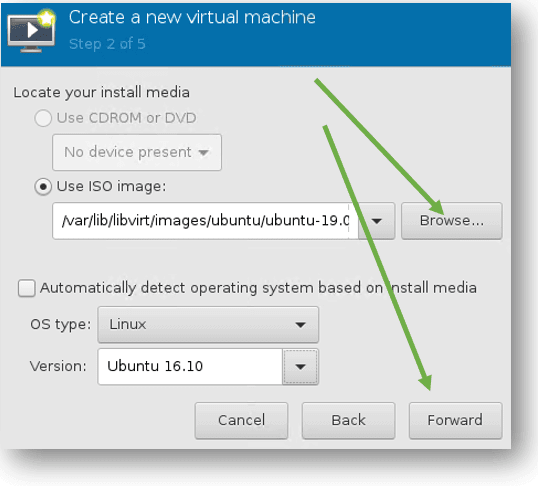
Task: Click the Locate your install media heading
Action: point(102,93)
